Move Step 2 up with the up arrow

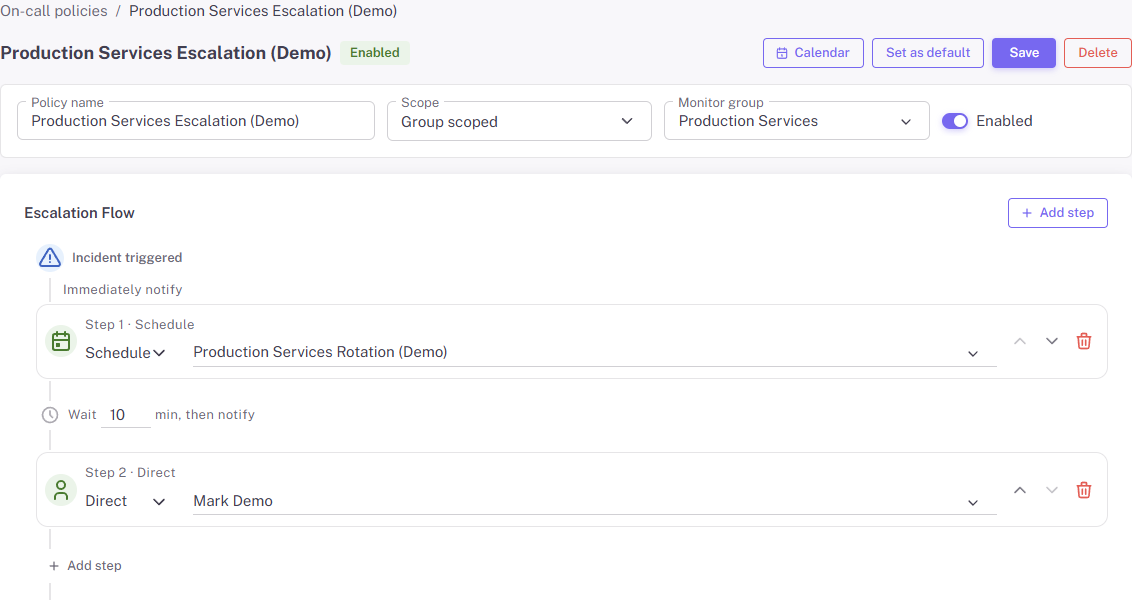point(1019,489)
